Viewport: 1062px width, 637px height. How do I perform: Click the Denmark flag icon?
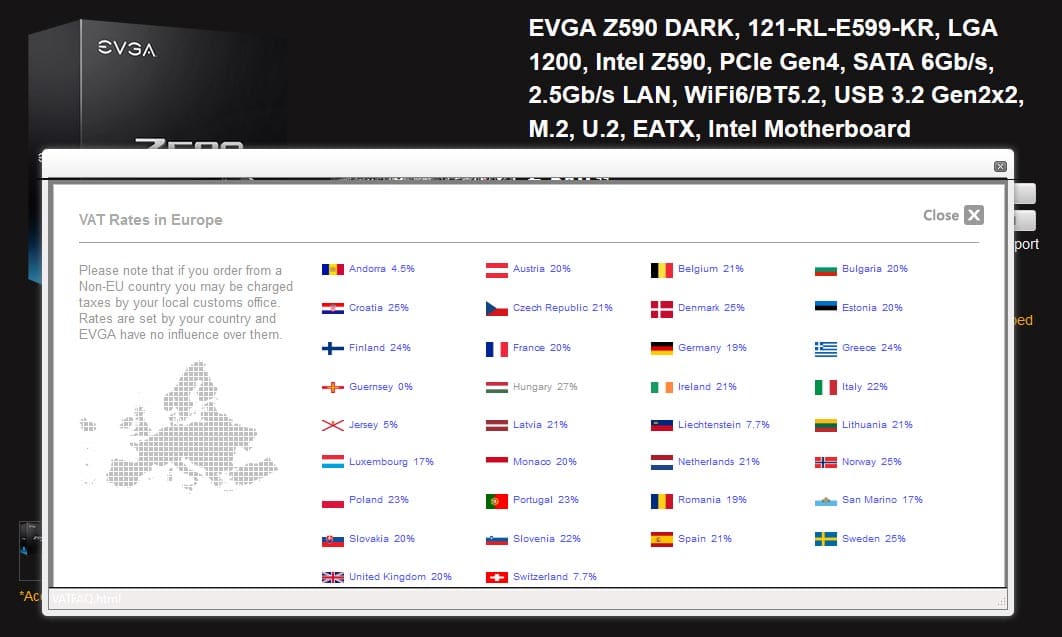pyautogui.click(x=662, y=309)
